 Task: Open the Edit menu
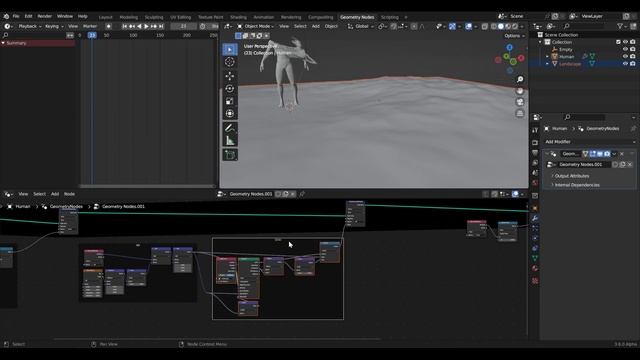pos(28,16)
